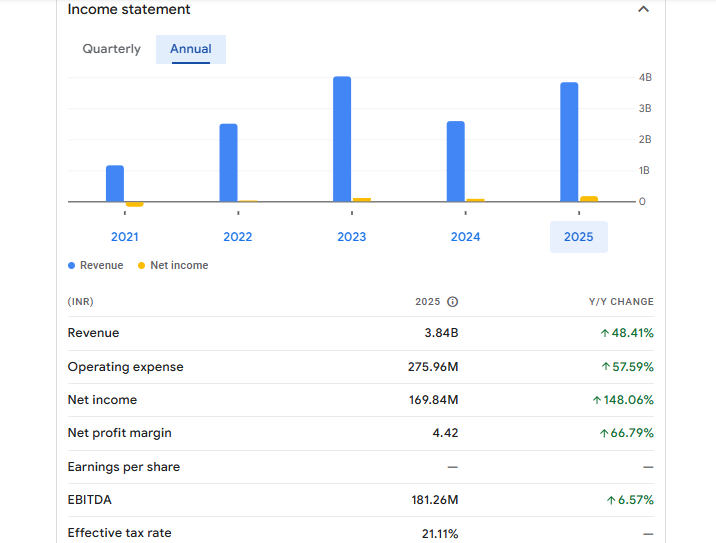Select year 2024 below the chart

[x=465, y=237]
